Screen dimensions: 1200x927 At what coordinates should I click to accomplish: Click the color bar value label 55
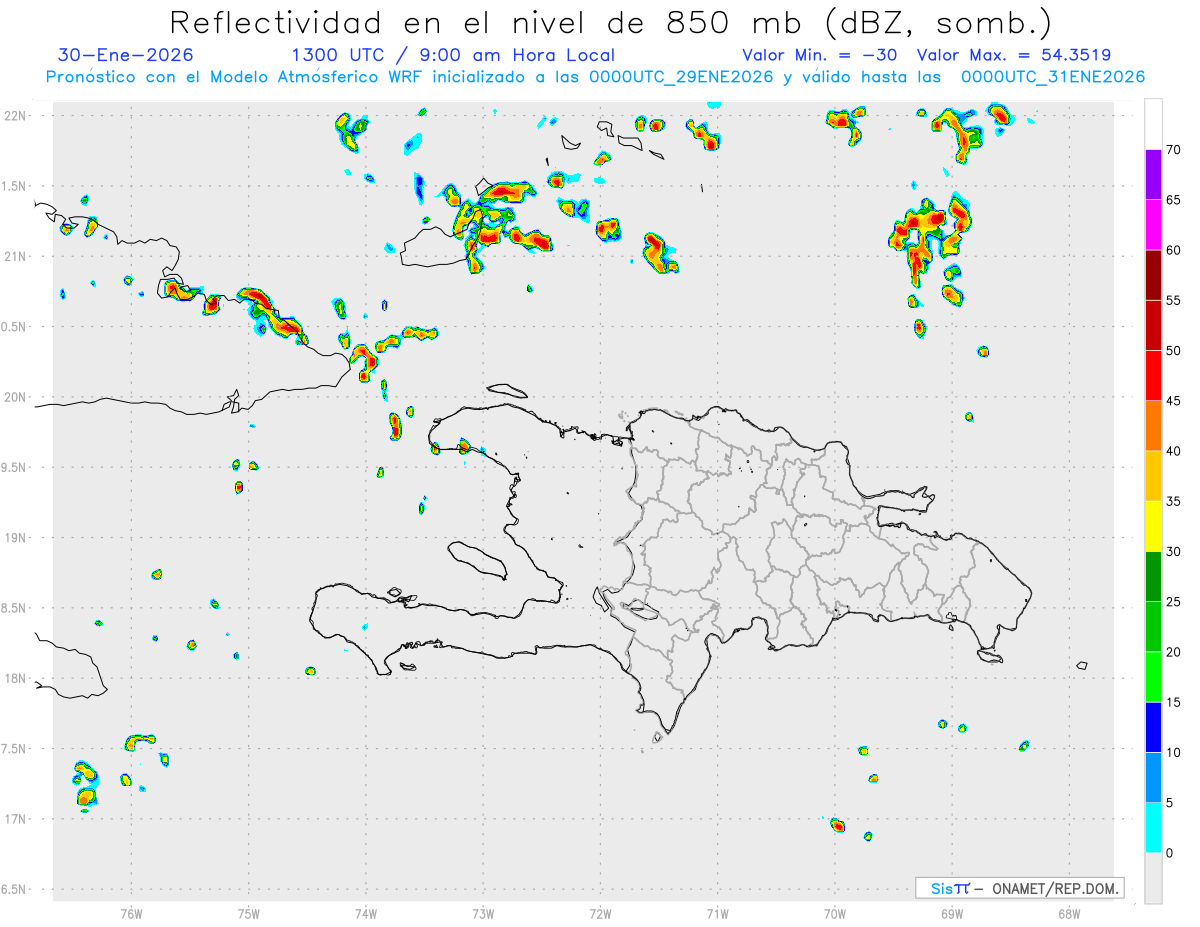point(1173,300)
